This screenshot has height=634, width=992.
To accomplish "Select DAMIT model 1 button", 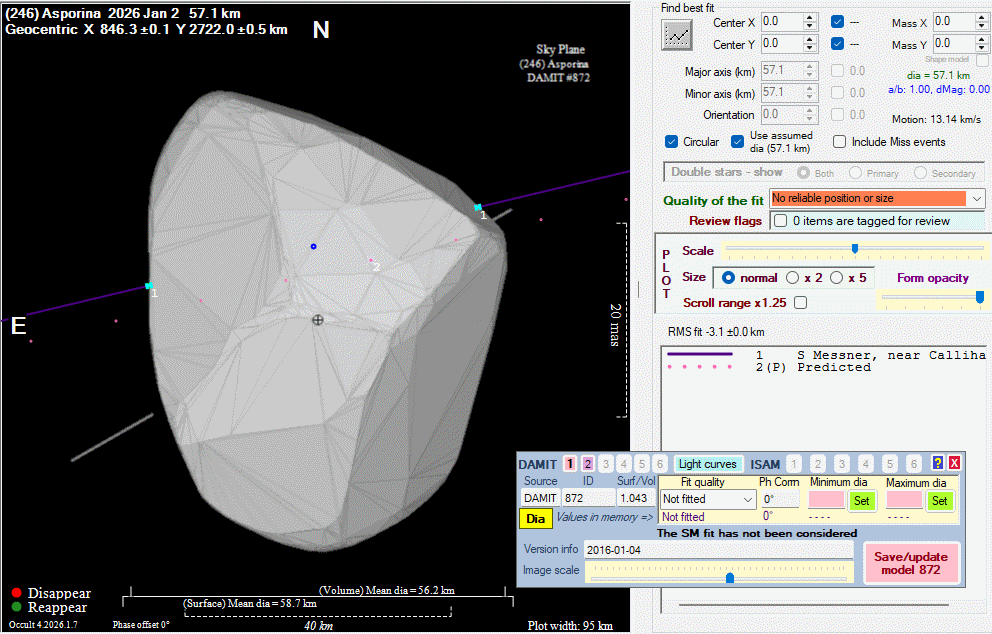I will [x=569, y=464].
